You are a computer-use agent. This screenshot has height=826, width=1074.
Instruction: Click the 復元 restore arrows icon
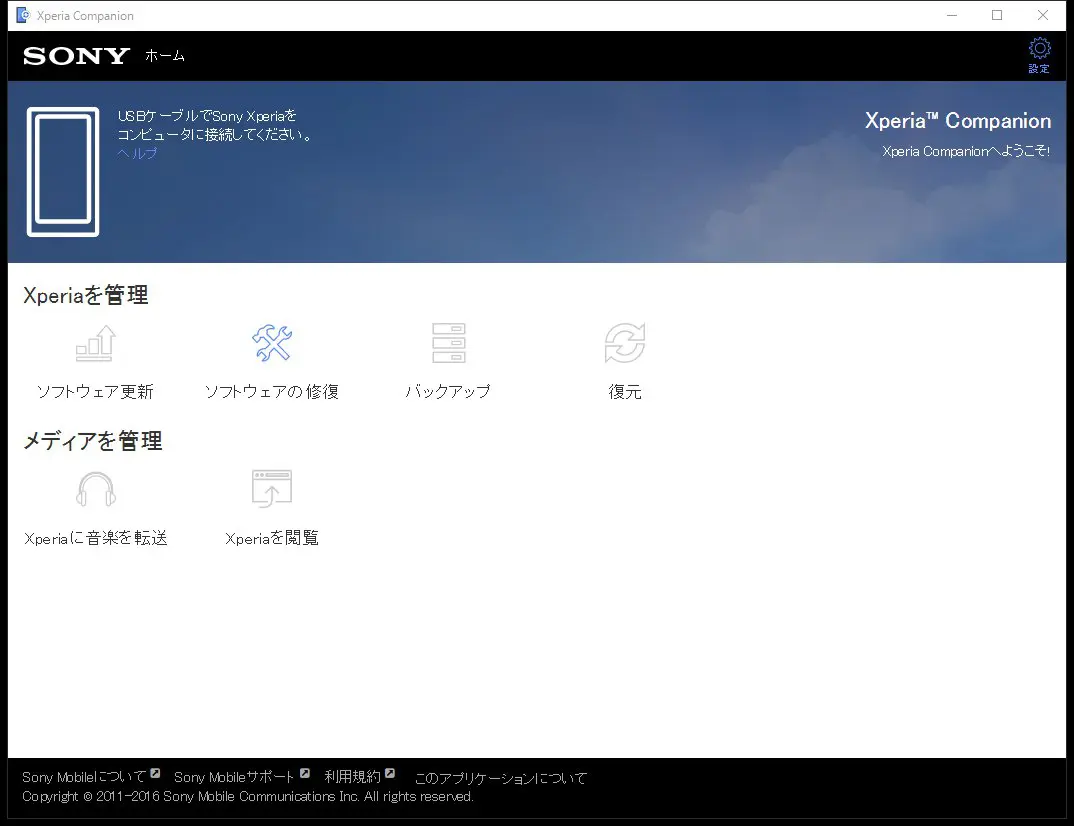coord(625,342)
